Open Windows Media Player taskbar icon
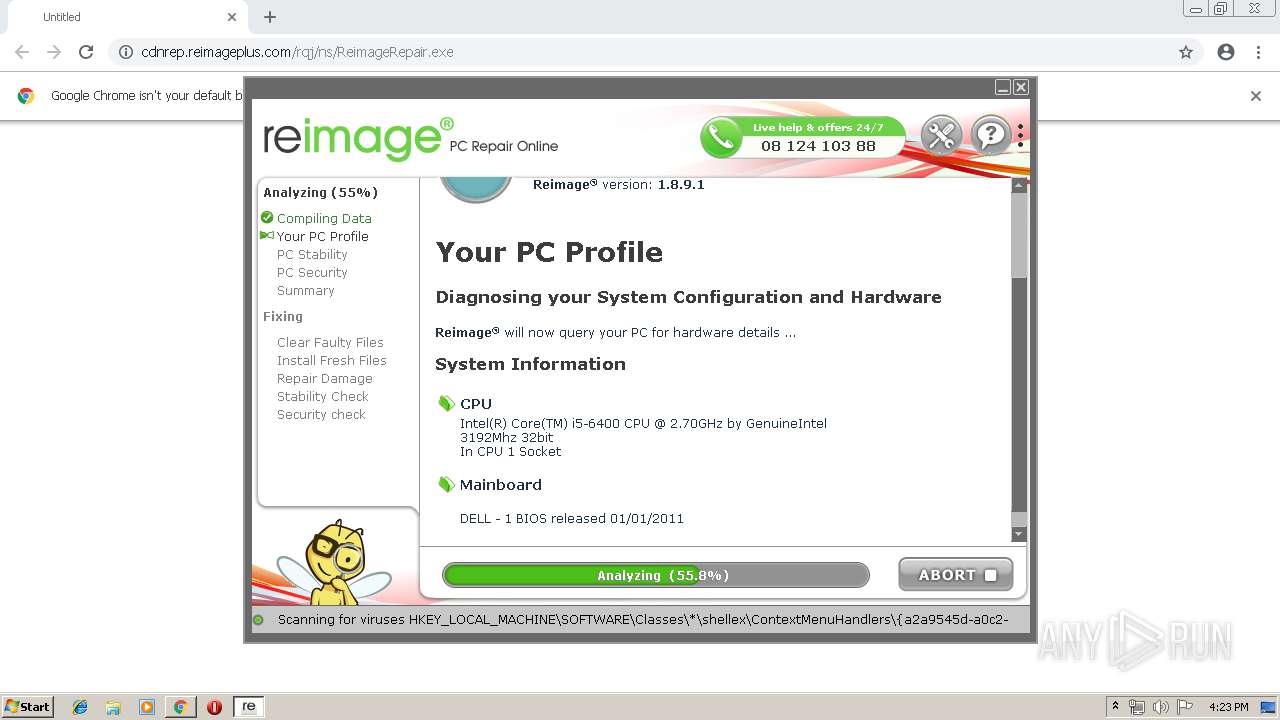 click(x=147, y=707)
